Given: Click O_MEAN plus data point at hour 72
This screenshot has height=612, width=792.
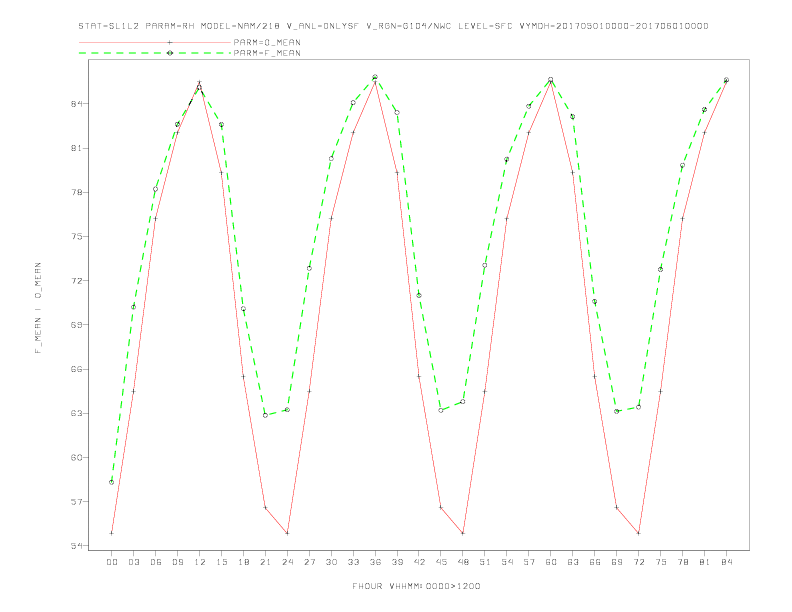Looking at the screenshot, I should [x=639, y=533].
